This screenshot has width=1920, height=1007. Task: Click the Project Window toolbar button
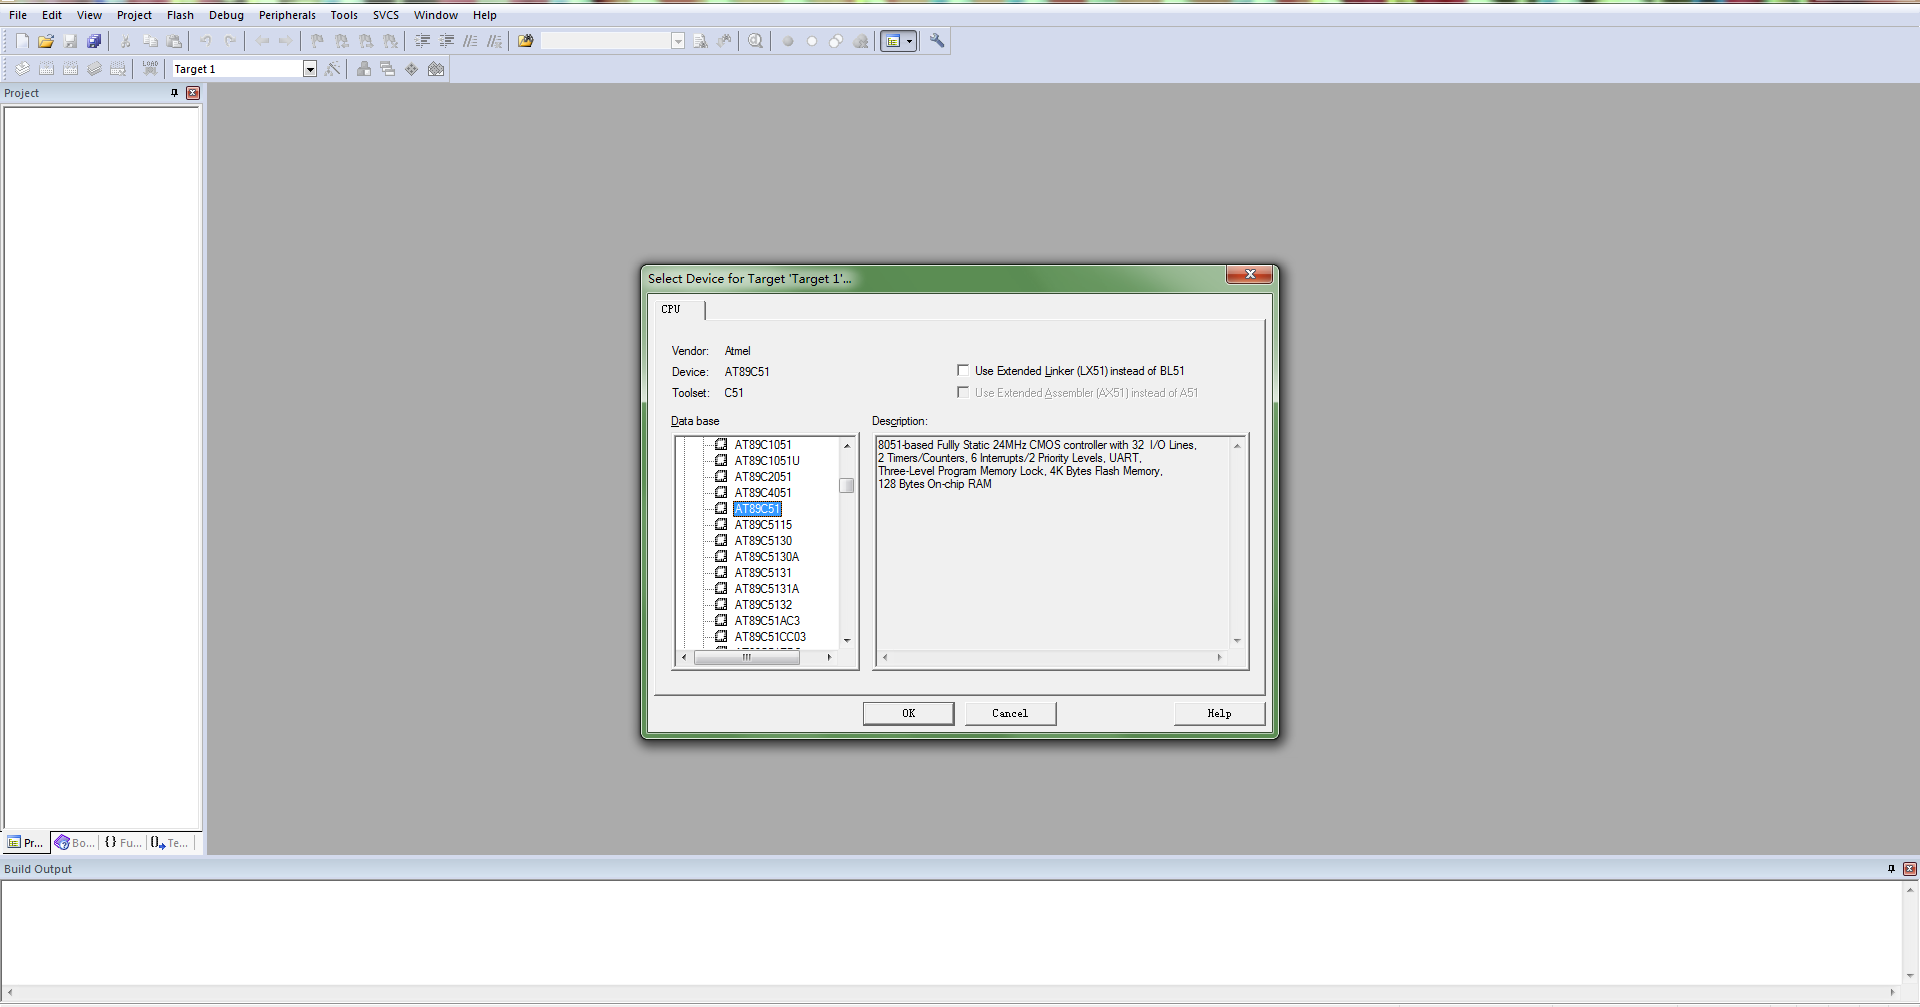pos(893,41)
